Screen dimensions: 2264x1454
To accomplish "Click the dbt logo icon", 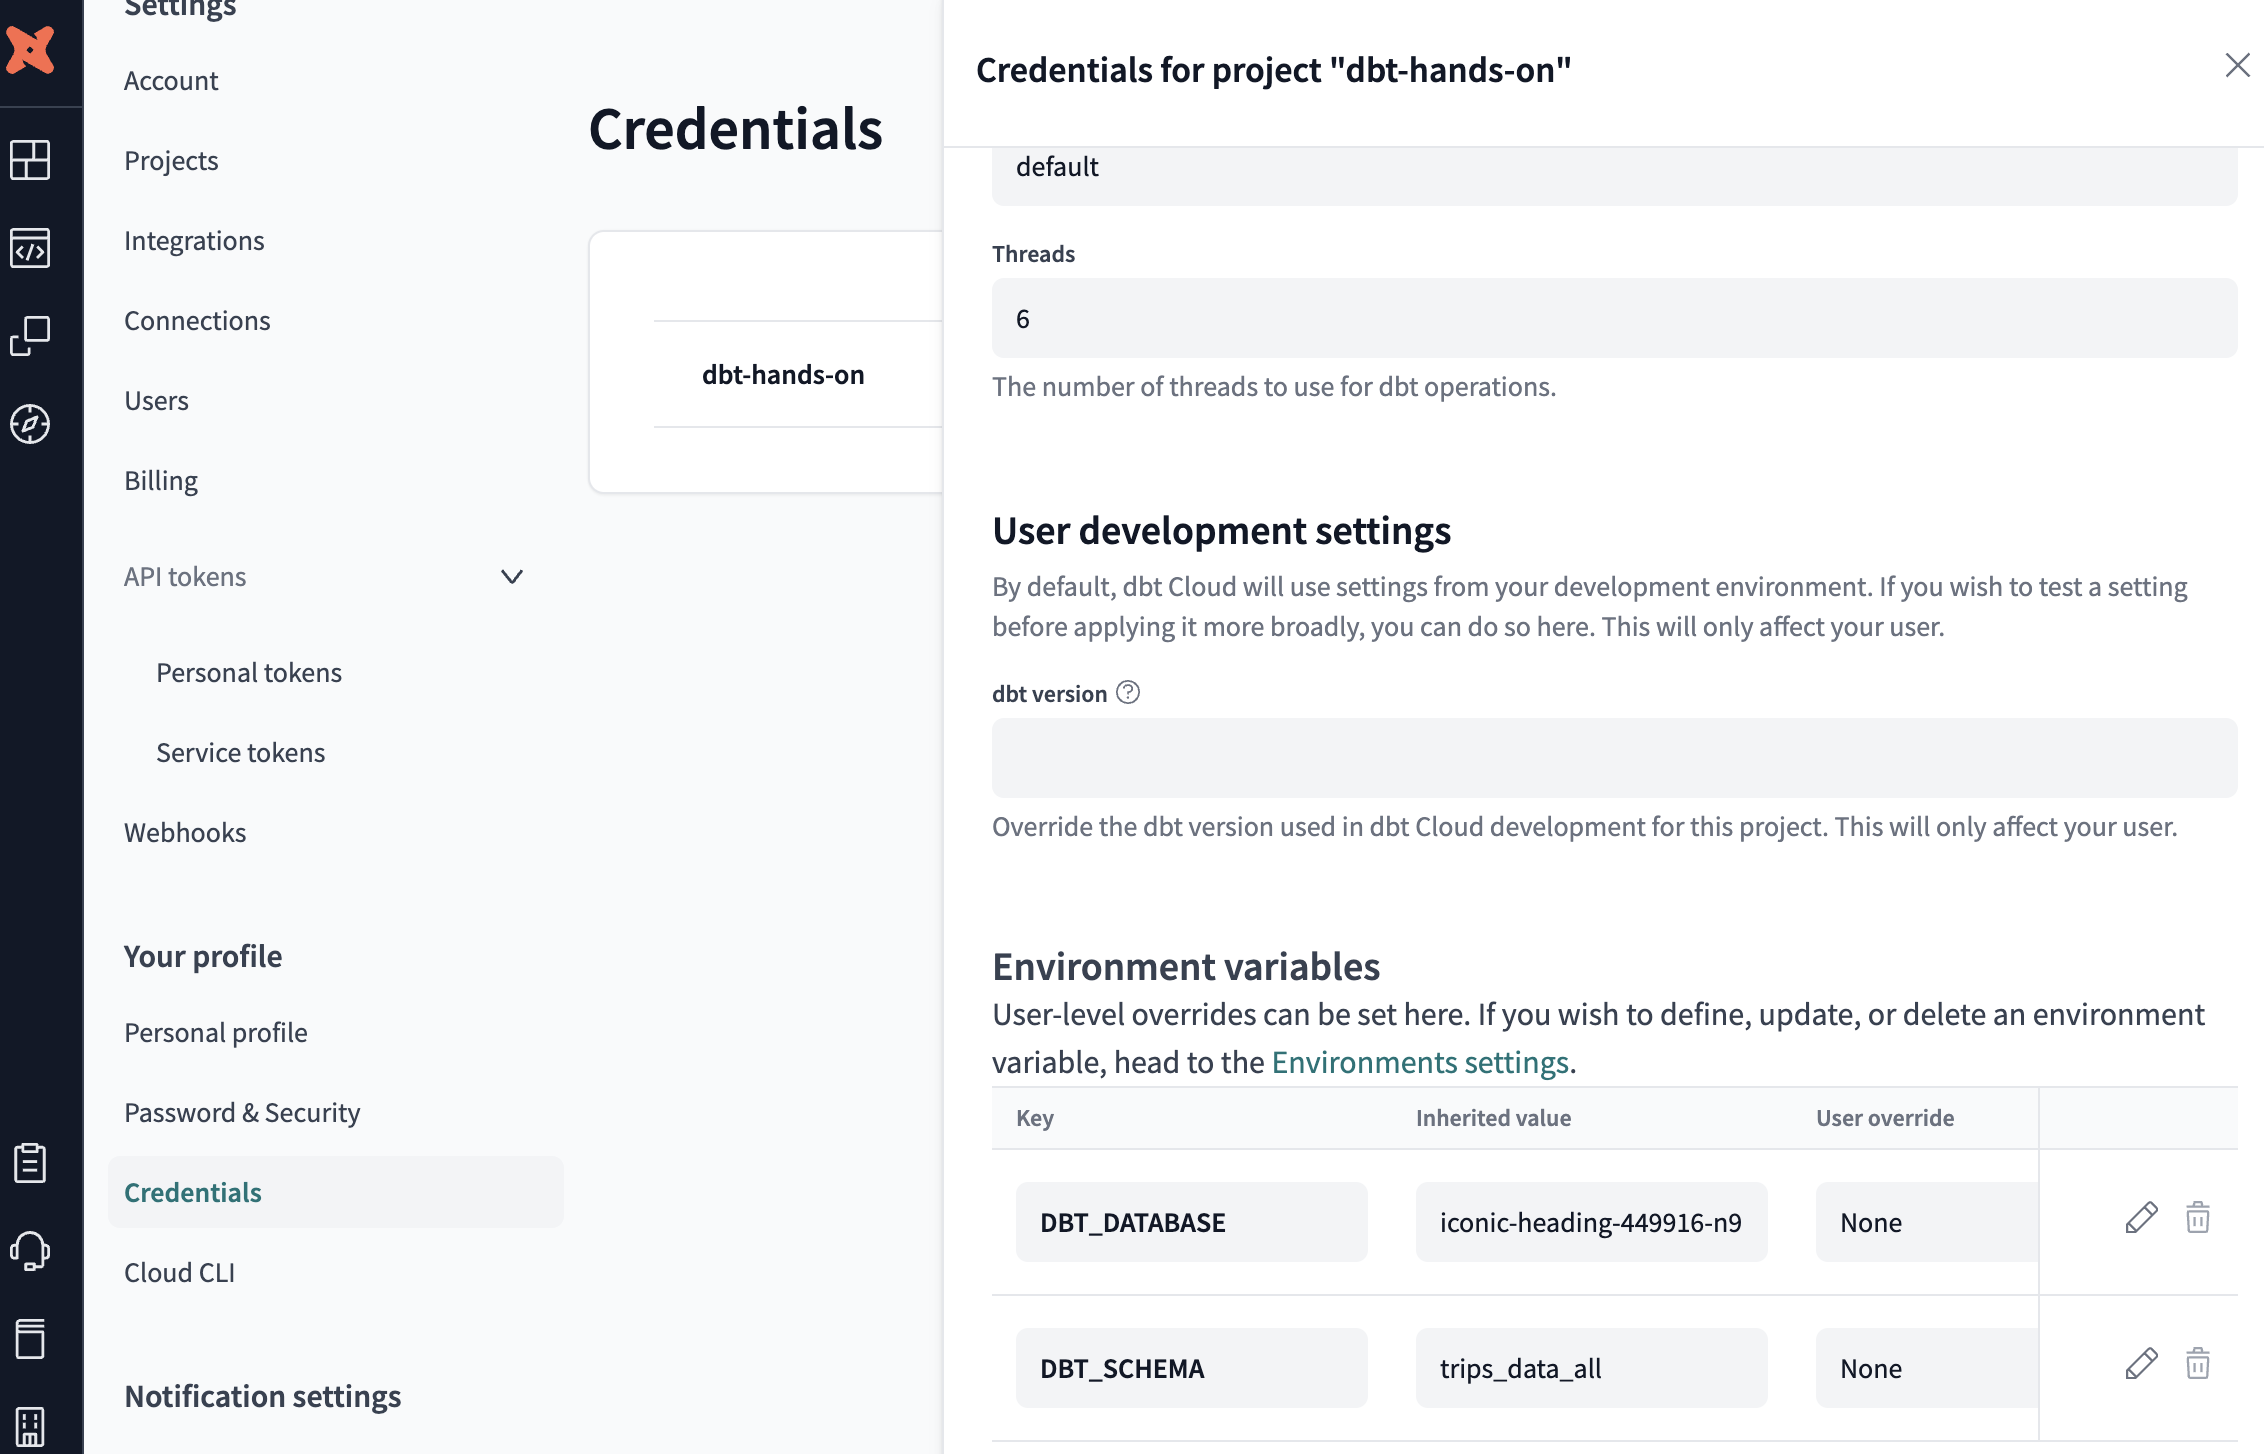I will (30, 50).
